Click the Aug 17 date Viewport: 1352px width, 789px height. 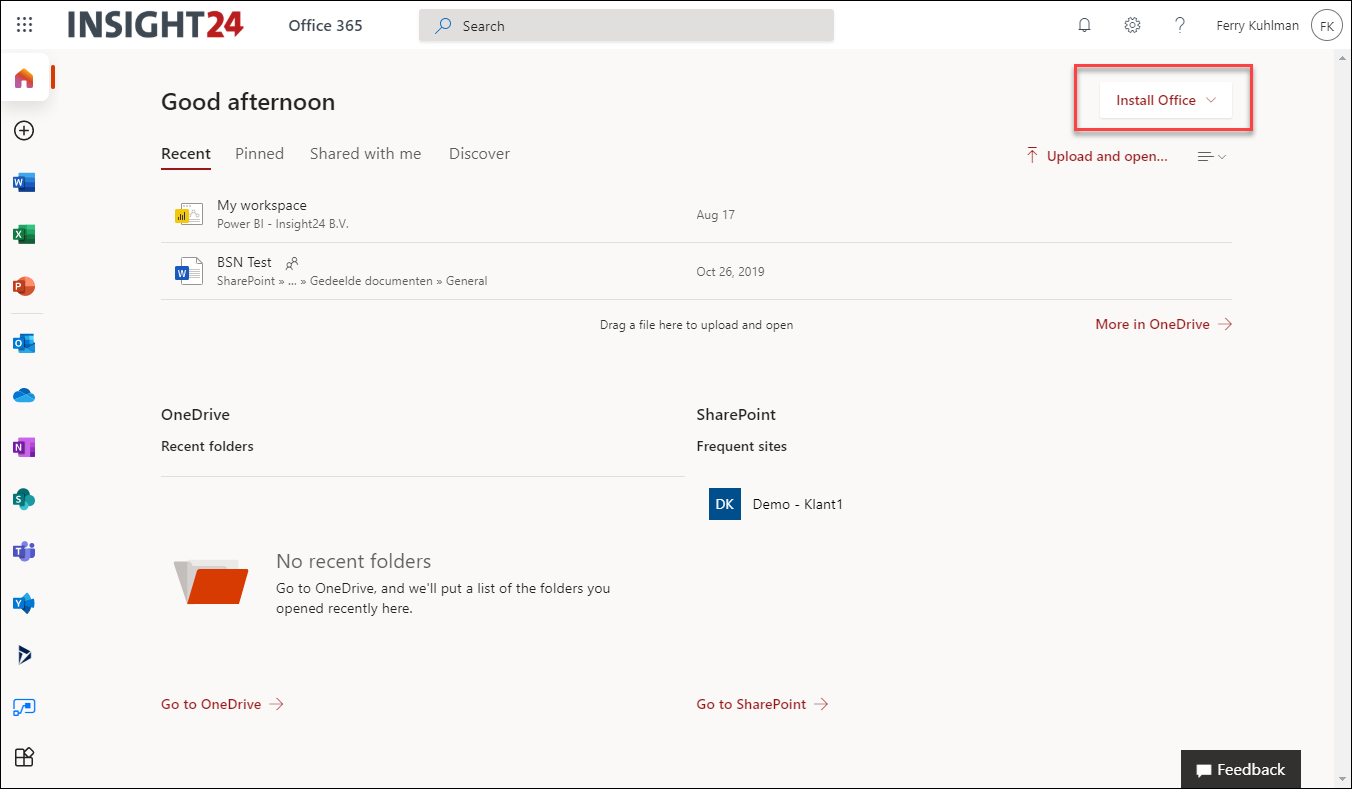[x=716, y=214]
